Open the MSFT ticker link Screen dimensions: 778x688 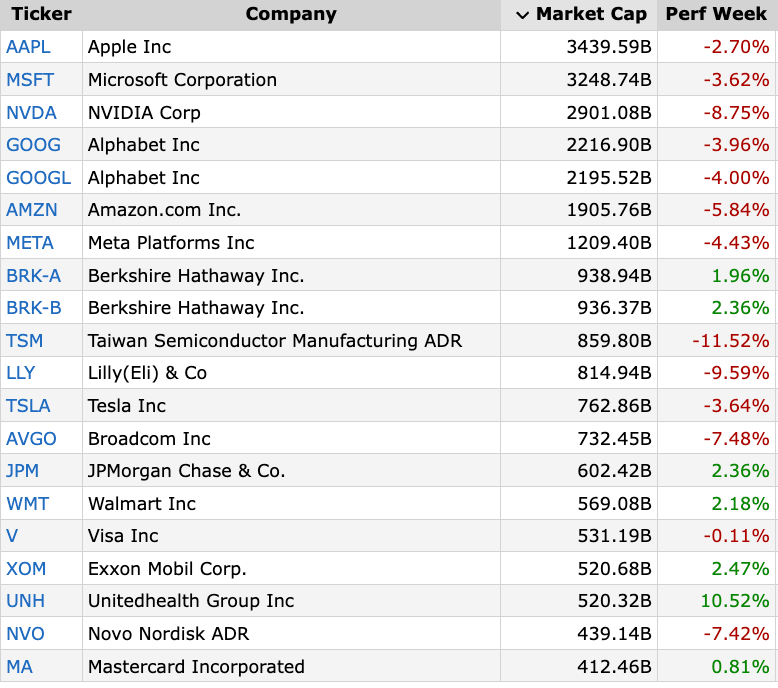pyautogui.click(x=29, y=80)
